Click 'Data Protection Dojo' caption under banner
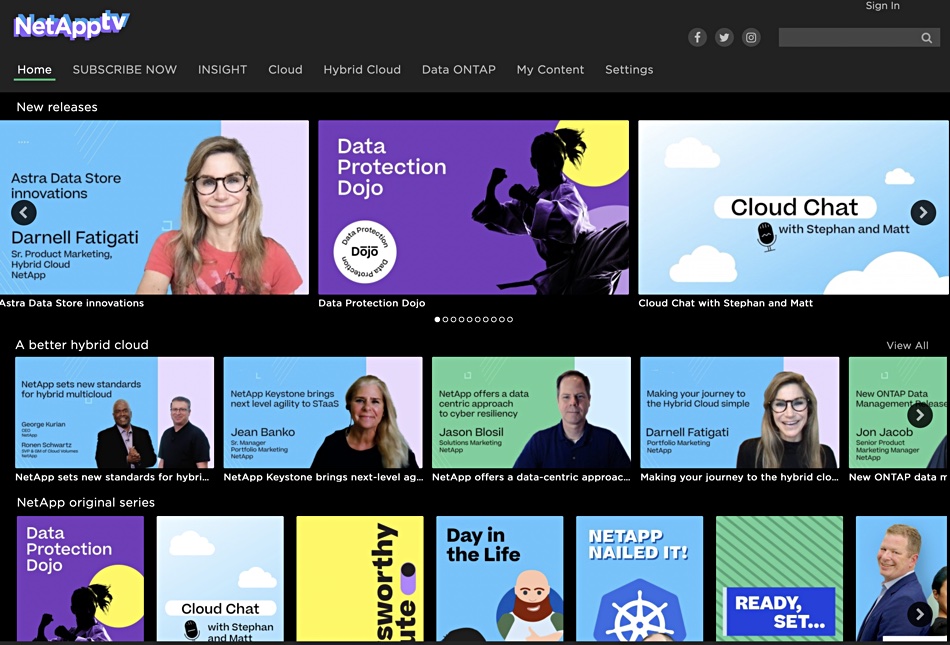Viewport: 950px width, 645px height. pos(371,303)
